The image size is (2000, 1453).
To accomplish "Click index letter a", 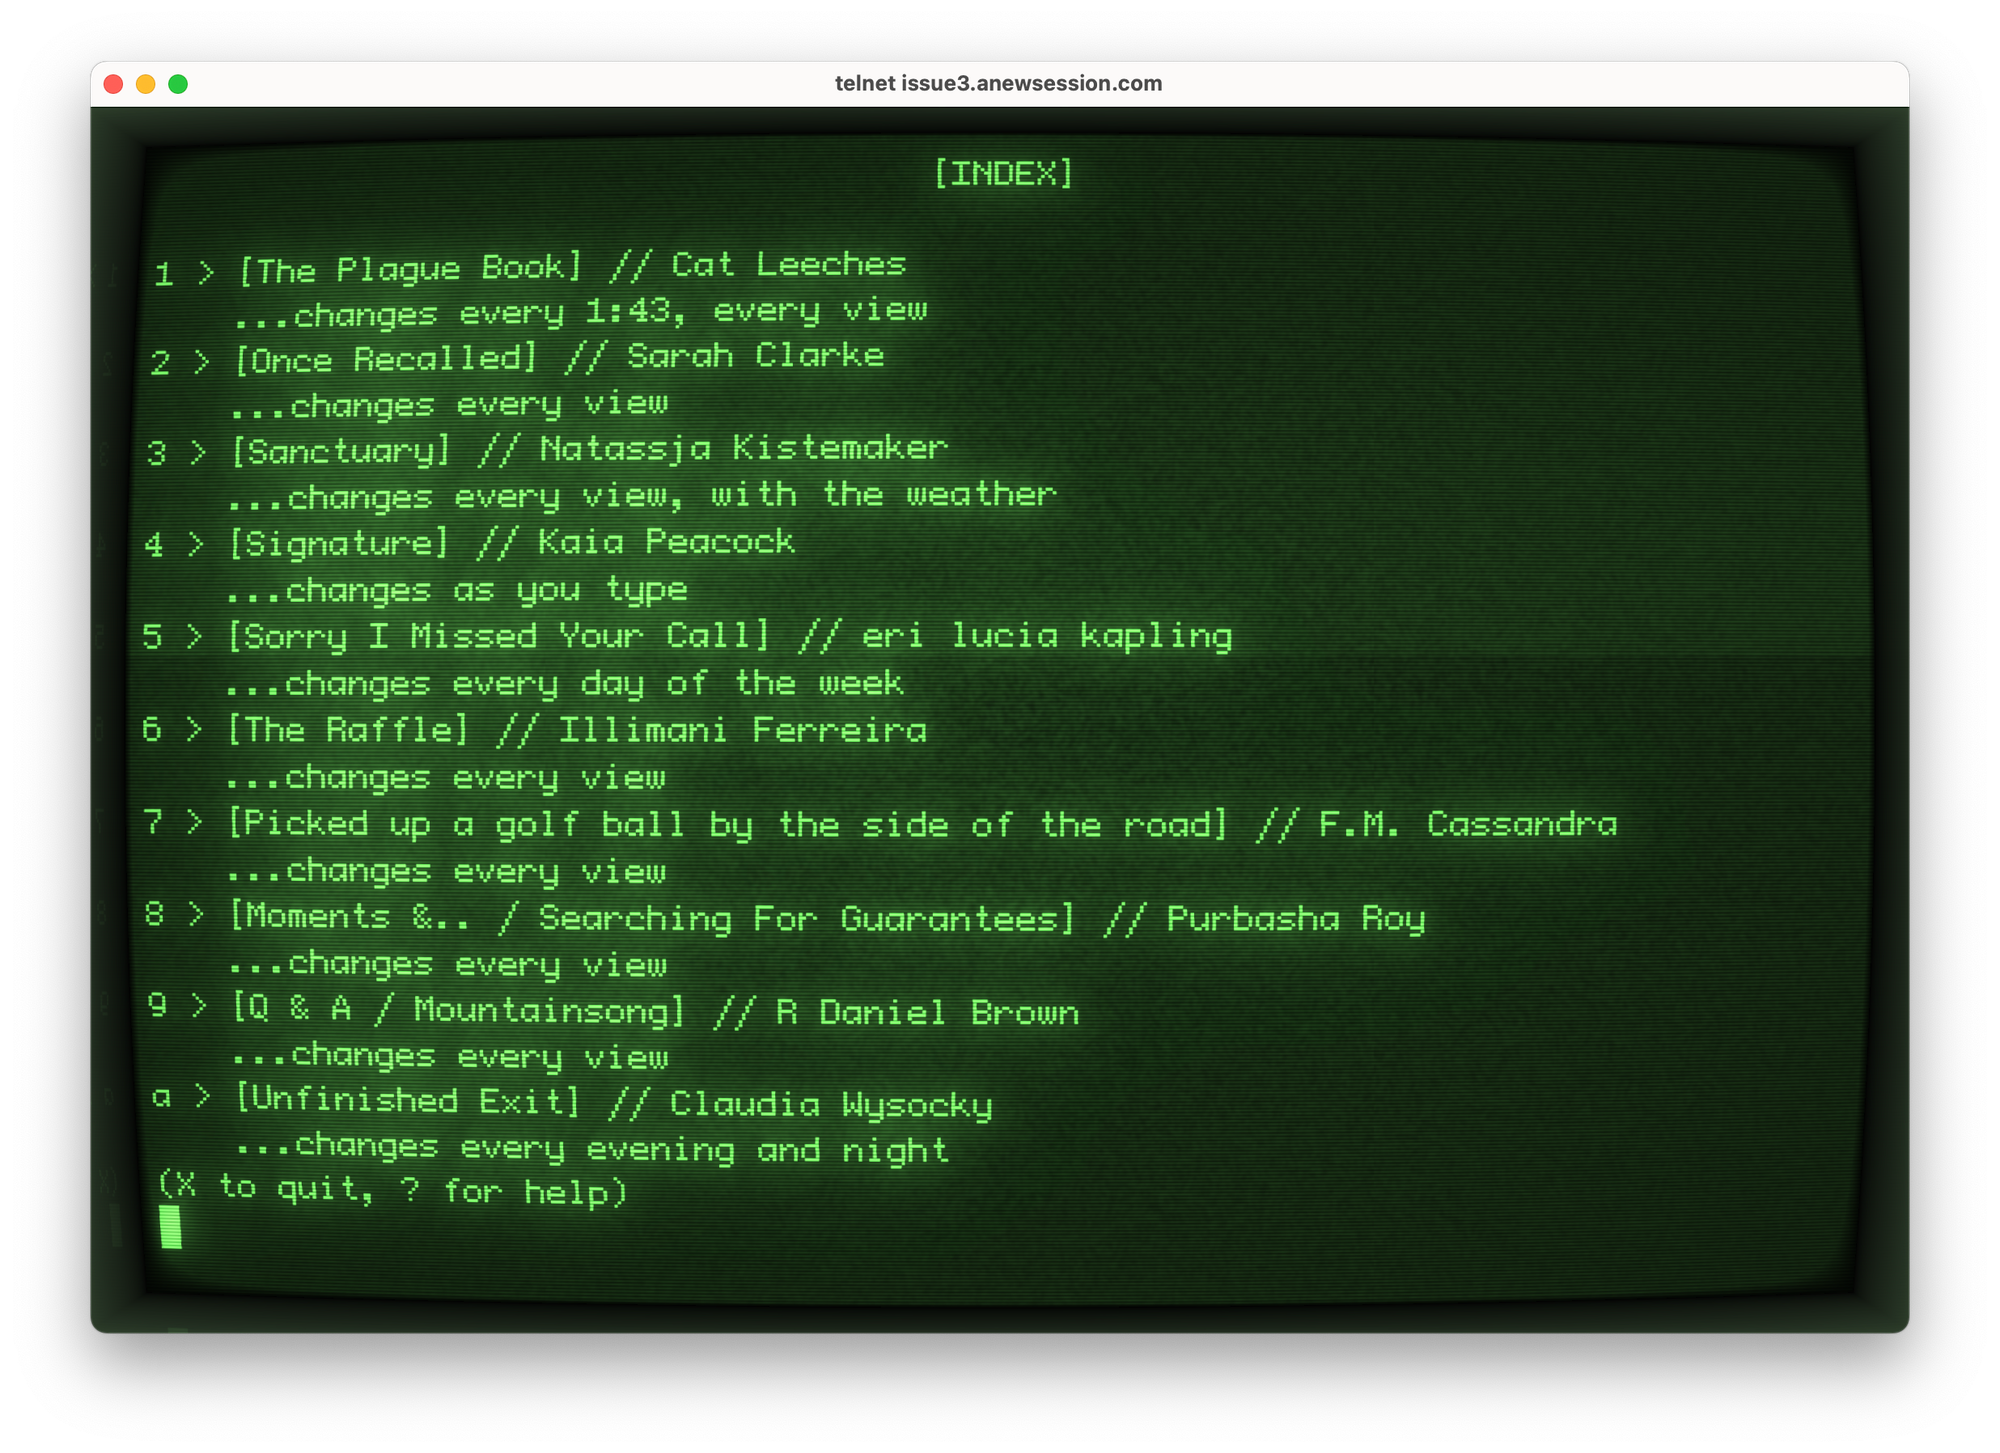I will pyautogui.click(x=162, y=1098).
